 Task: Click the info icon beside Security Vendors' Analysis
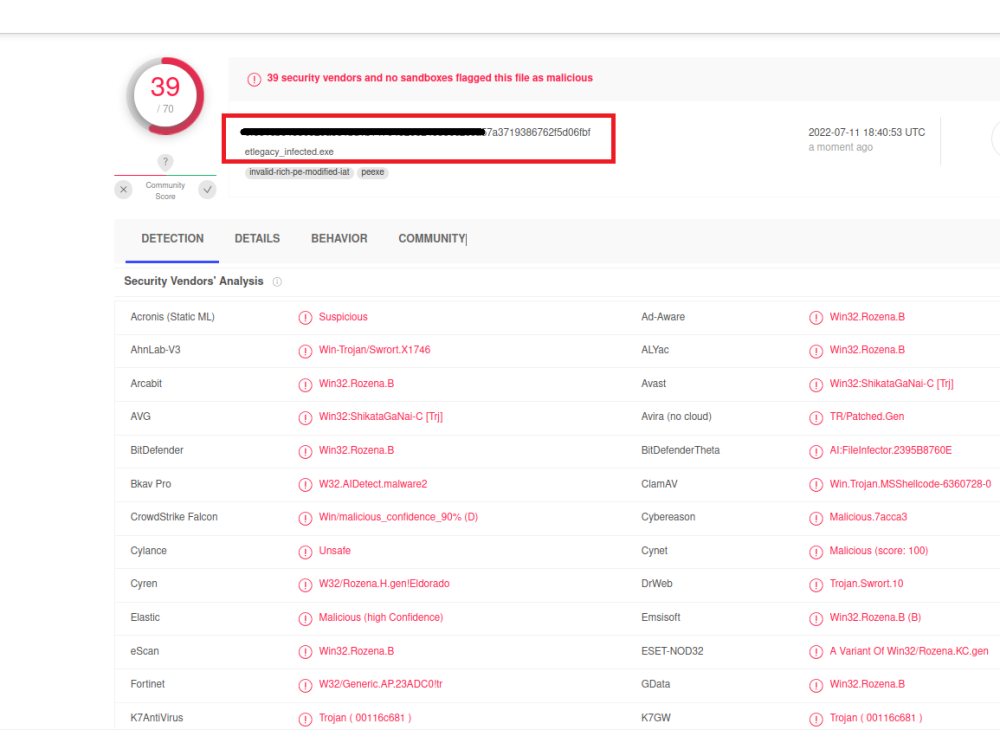point(277,282)
